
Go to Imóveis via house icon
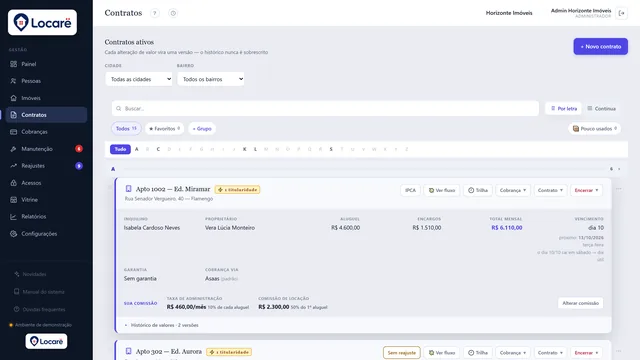13,98
